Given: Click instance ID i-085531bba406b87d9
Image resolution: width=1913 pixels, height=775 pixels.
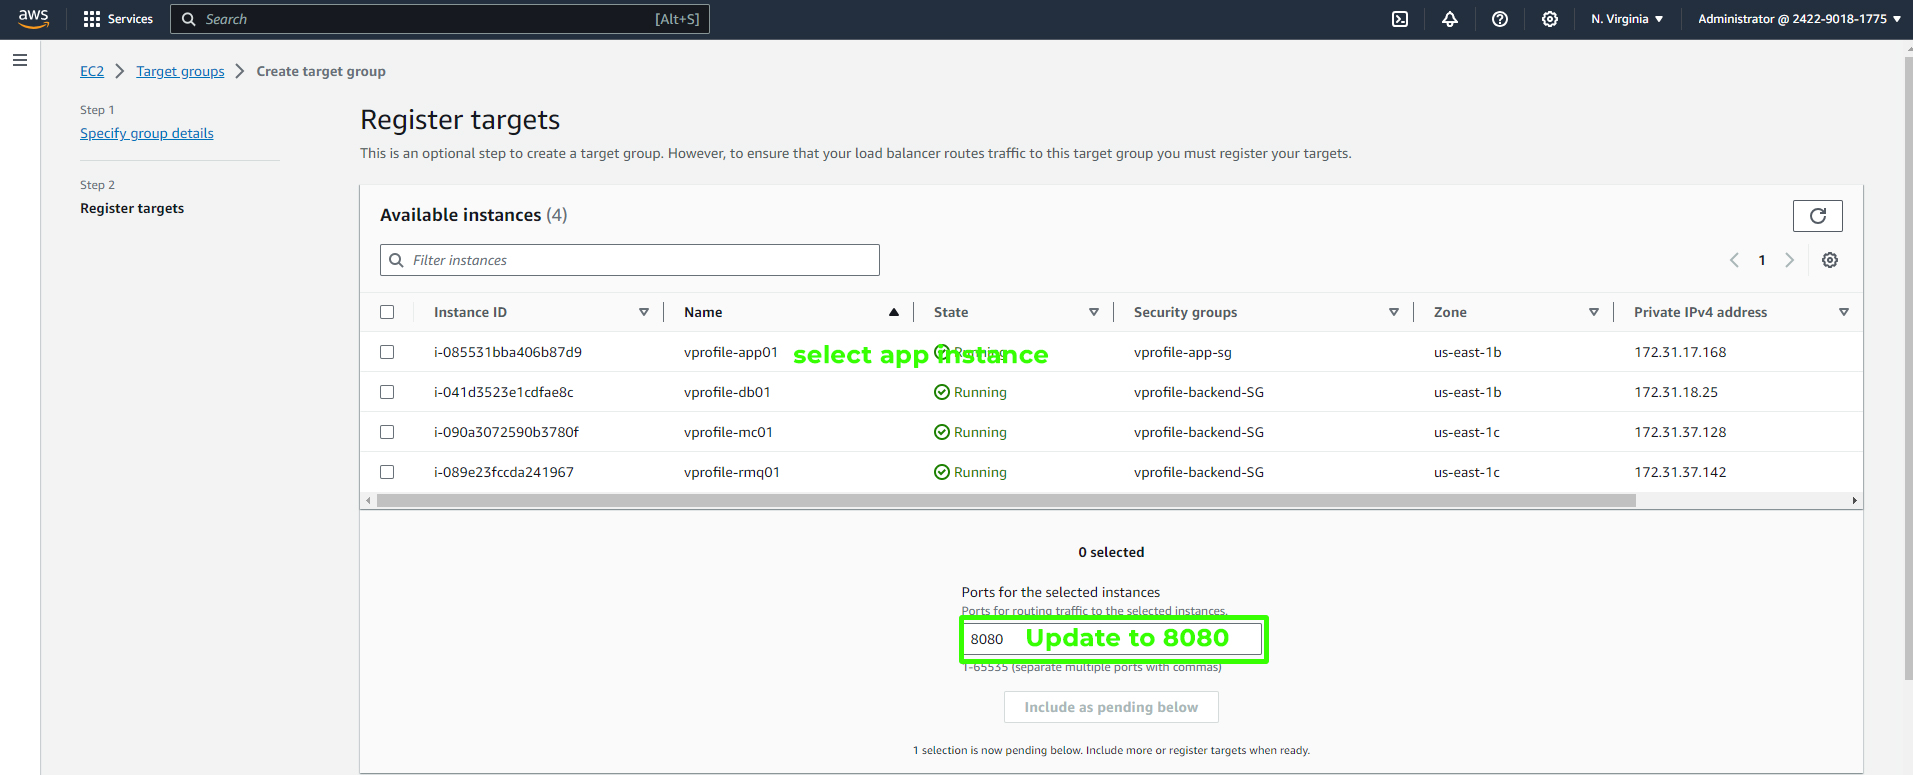Looking at the screenshot, I should (x=508, y=352).
